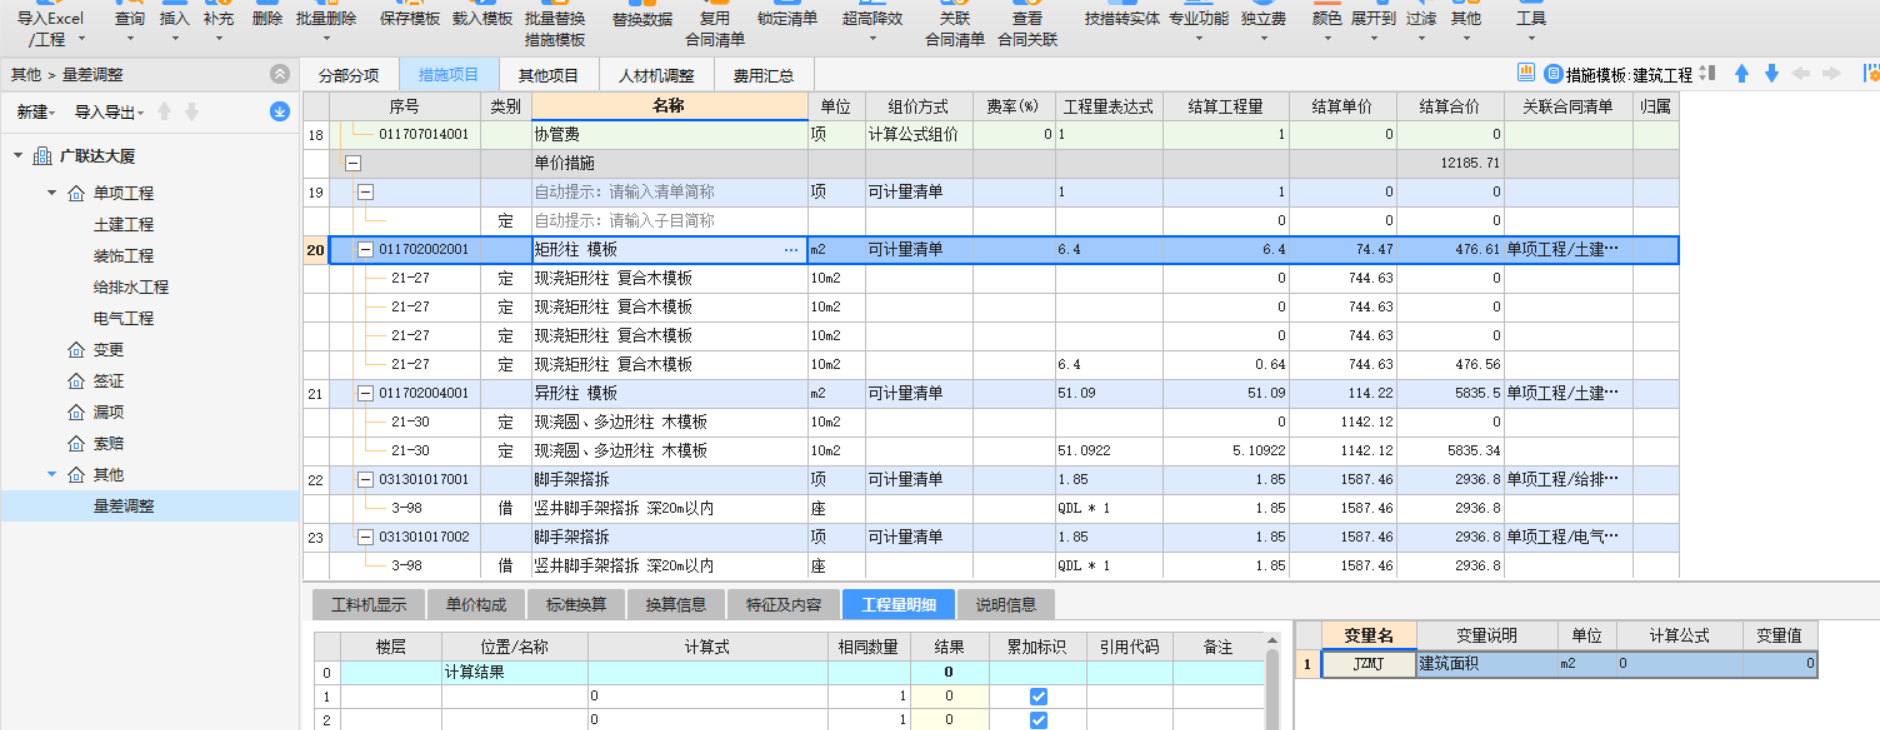
Task: Switch to the 其他项目 tab
Action: 548,75
